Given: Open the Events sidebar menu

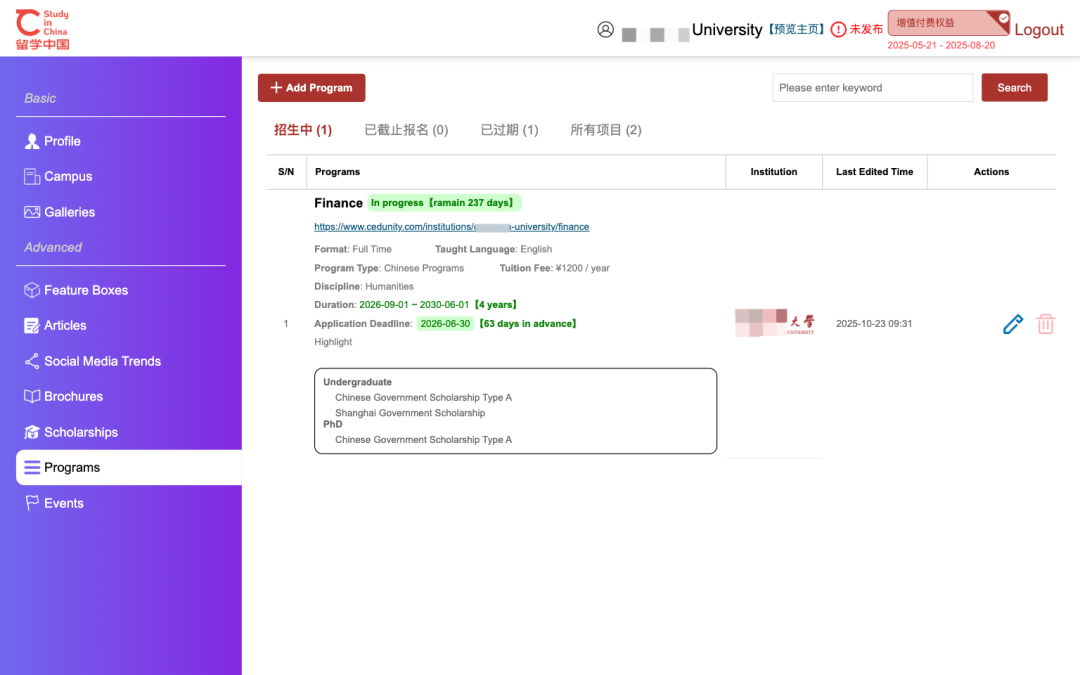Looking at the screenshot, I should click(x=64, y=503).
